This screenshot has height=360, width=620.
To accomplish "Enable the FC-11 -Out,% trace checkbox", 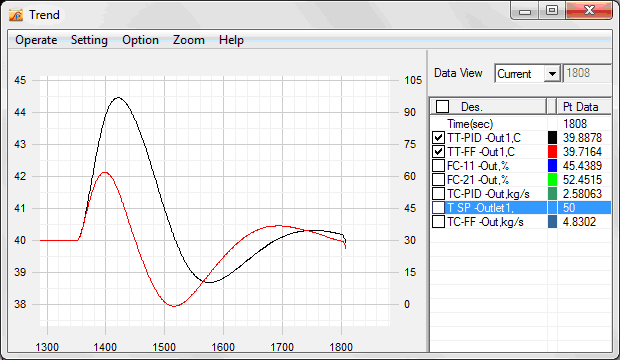I will [x=438, y=166].
